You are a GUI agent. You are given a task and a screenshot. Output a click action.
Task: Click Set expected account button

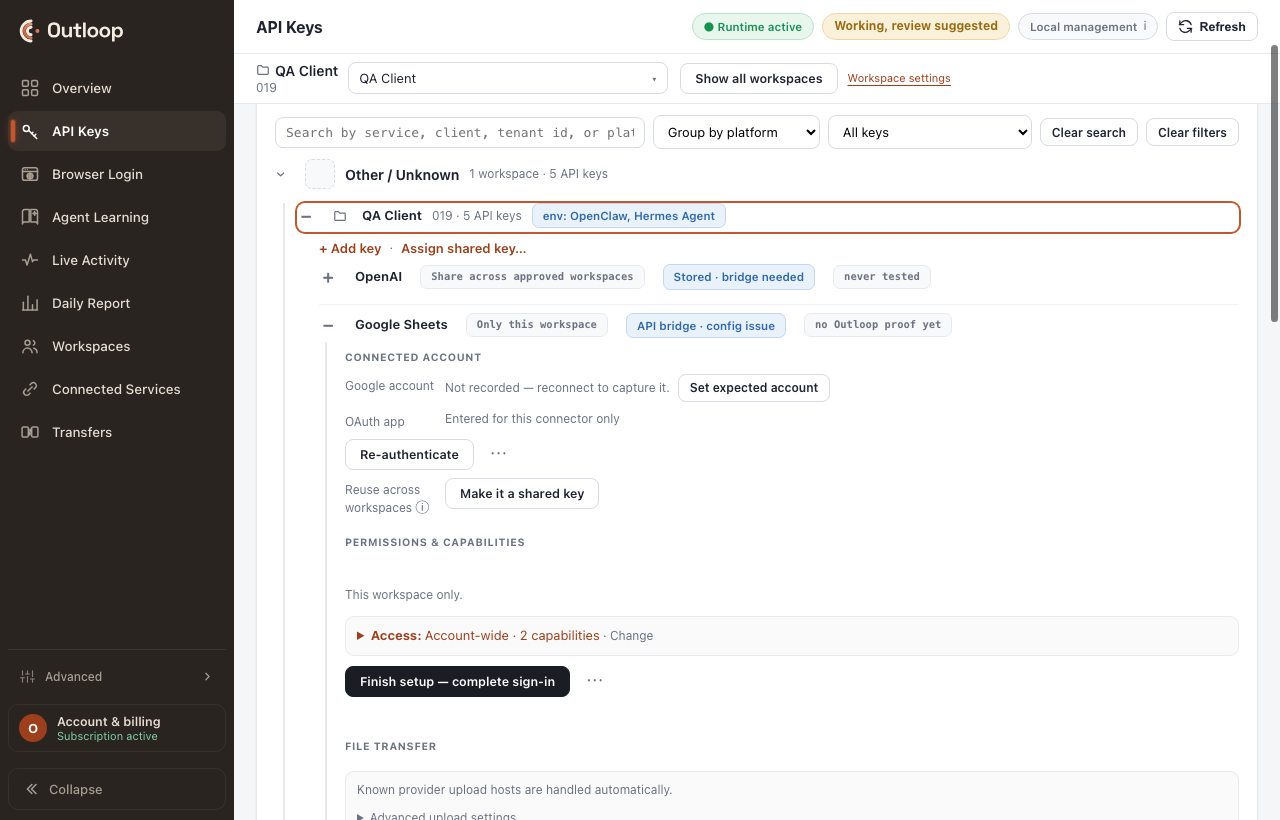[x=754, y=387]
